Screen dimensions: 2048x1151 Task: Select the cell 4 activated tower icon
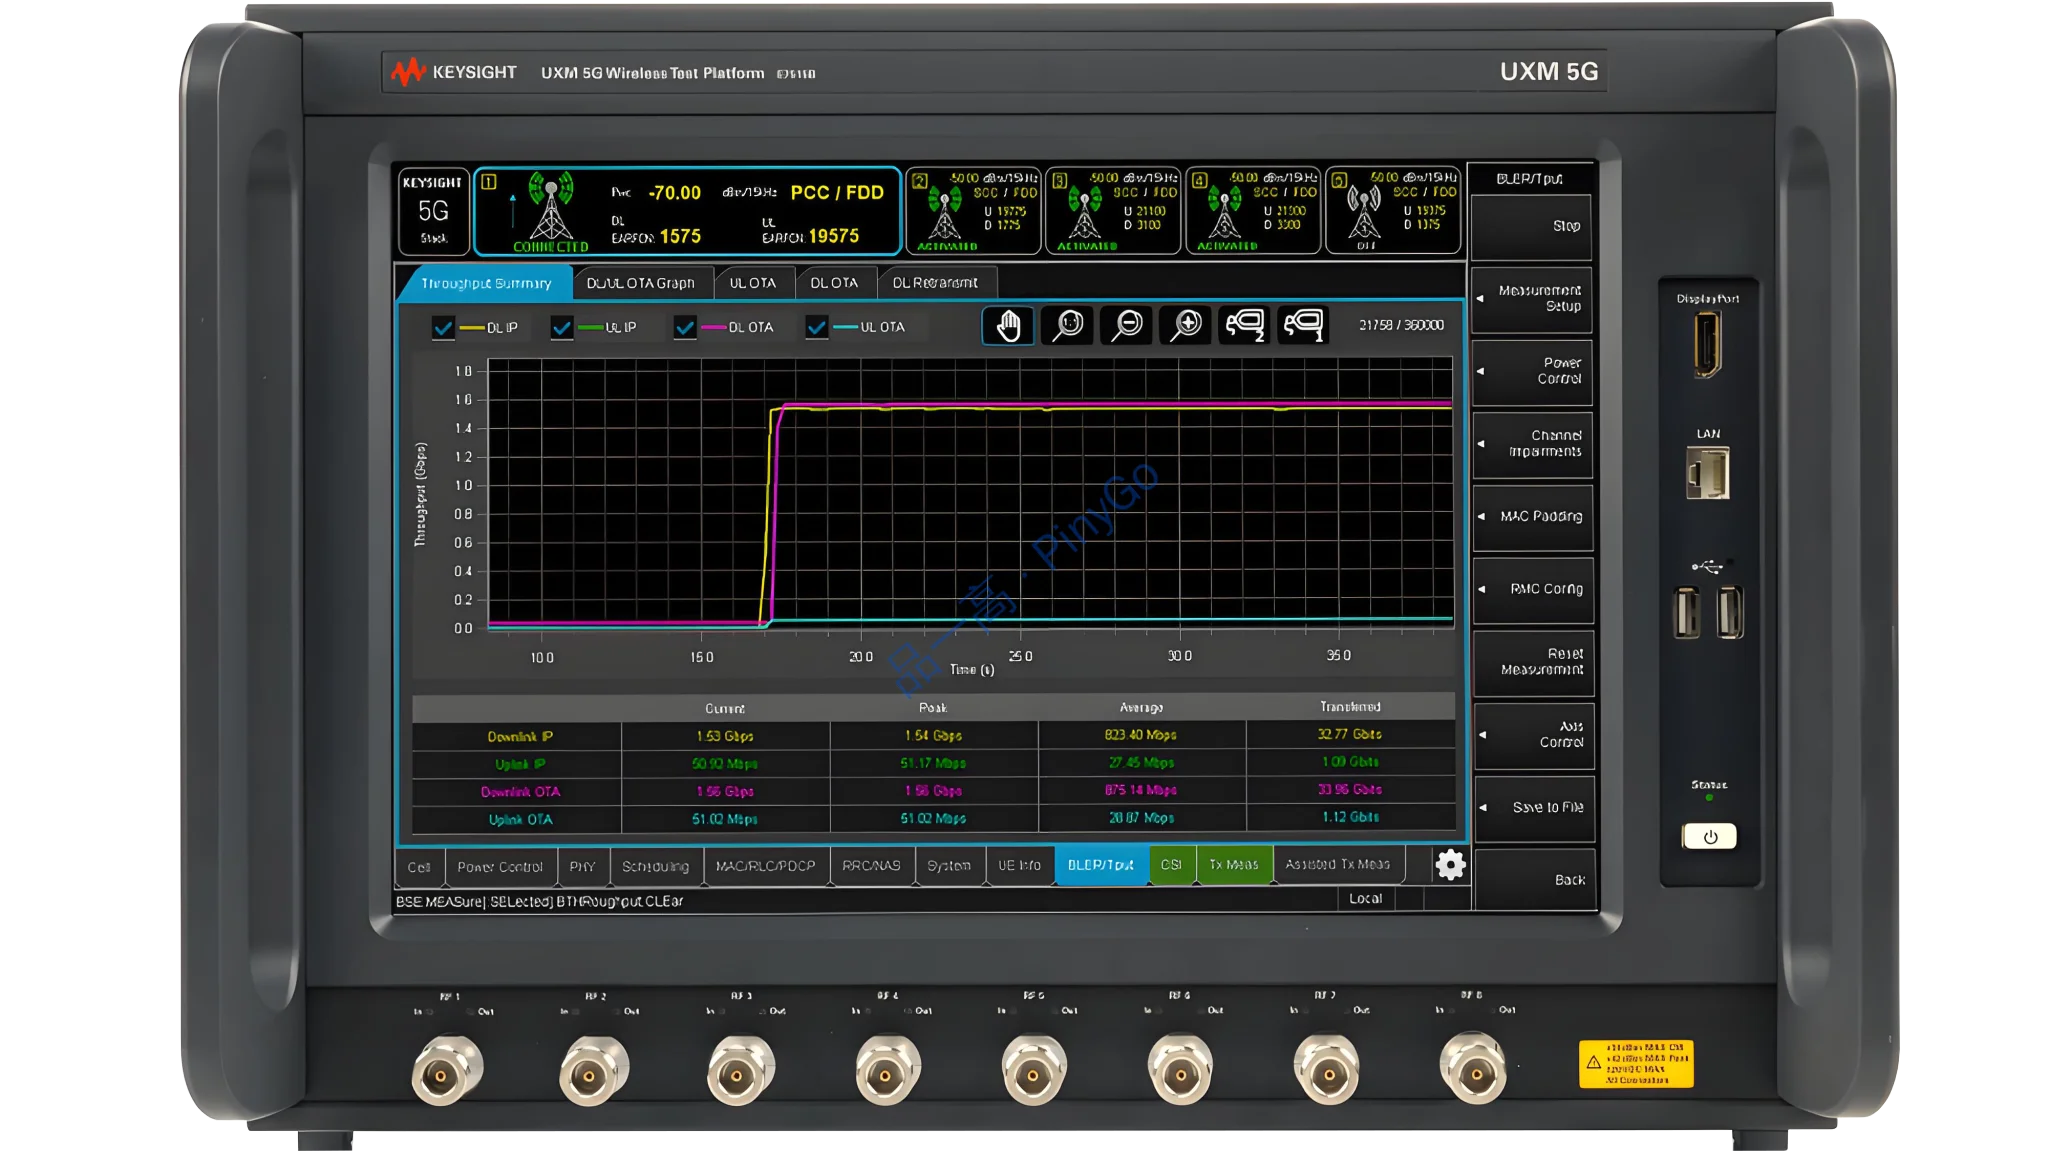(1224, 212)
